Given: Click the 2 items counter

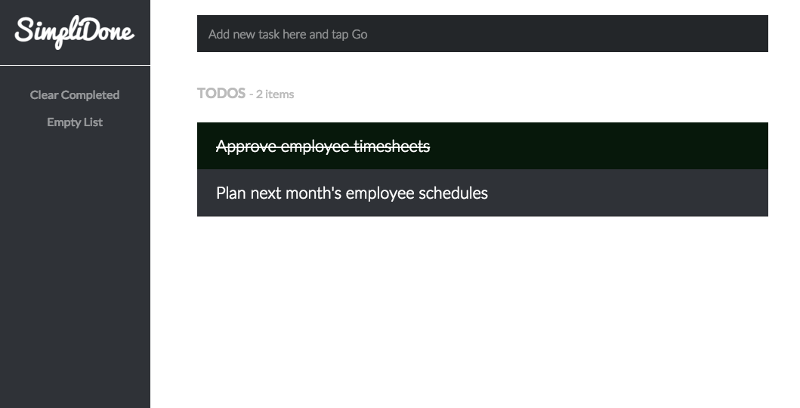Looking at the screenshot, I should 275,94.
